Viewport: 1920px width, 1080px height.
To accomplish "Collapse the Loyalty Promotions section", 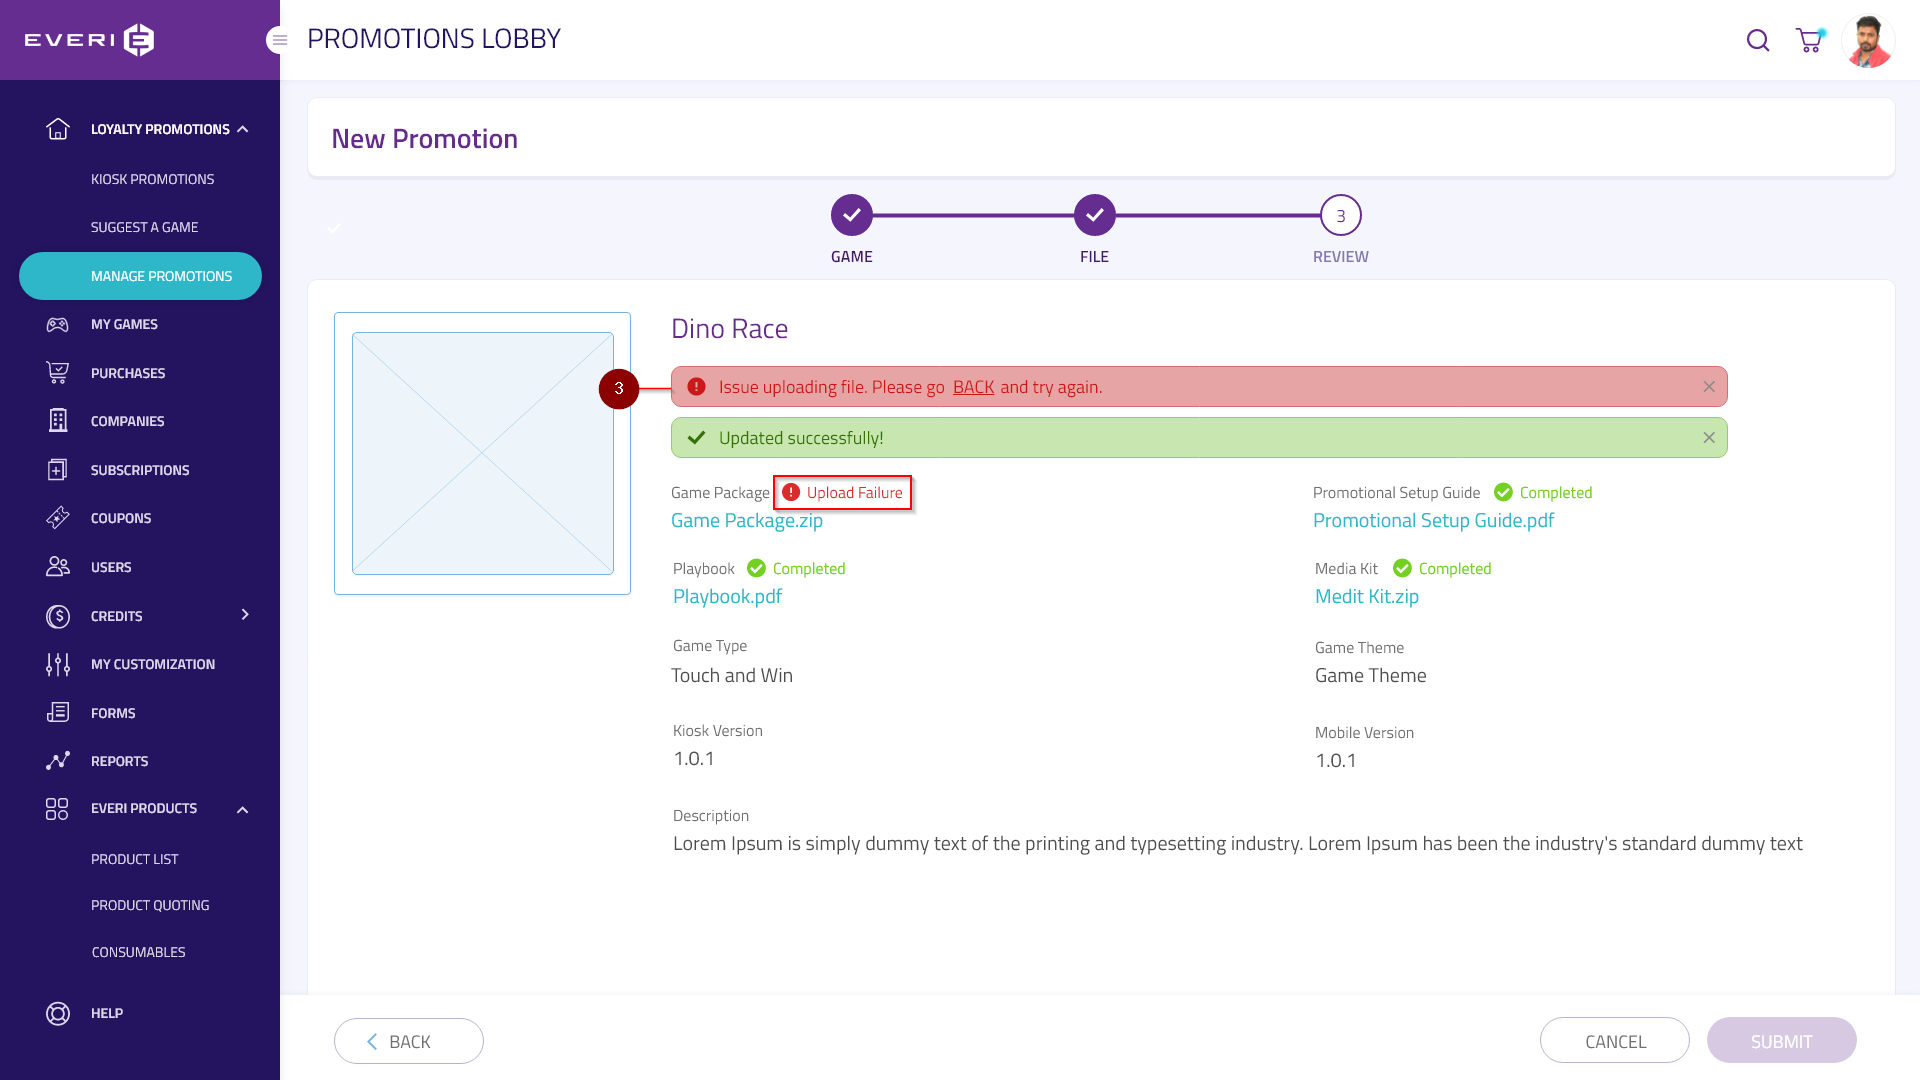I will tap(243, 129).
